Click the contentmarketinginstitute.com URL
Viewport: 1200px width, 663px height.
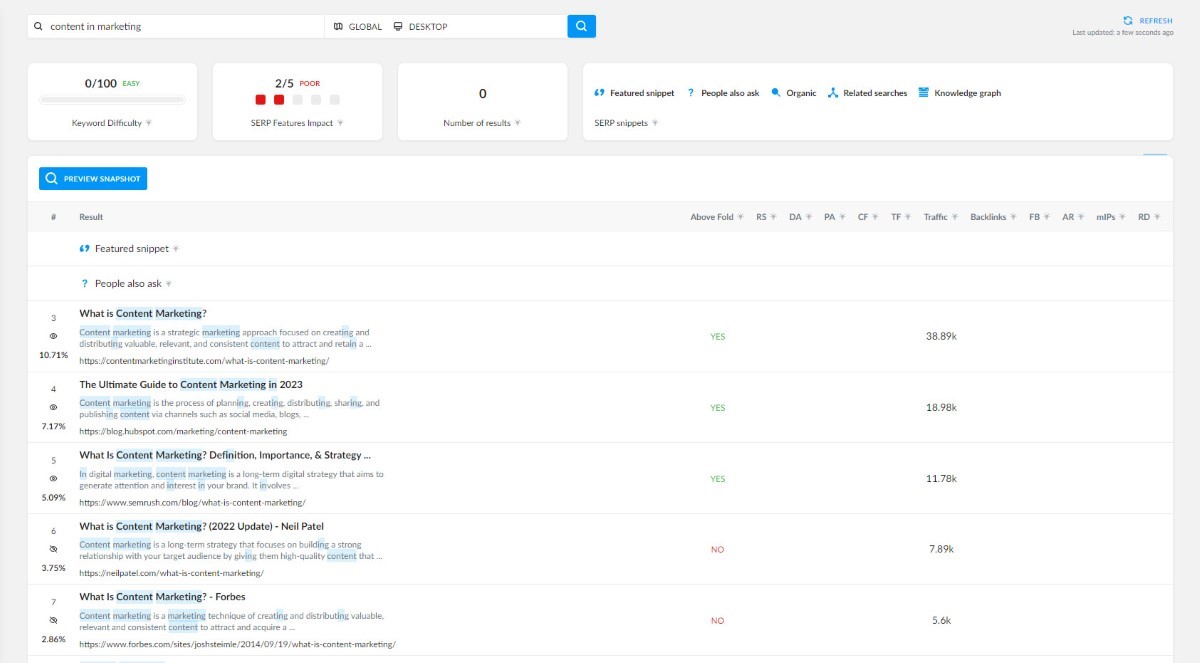pos(204,361)
